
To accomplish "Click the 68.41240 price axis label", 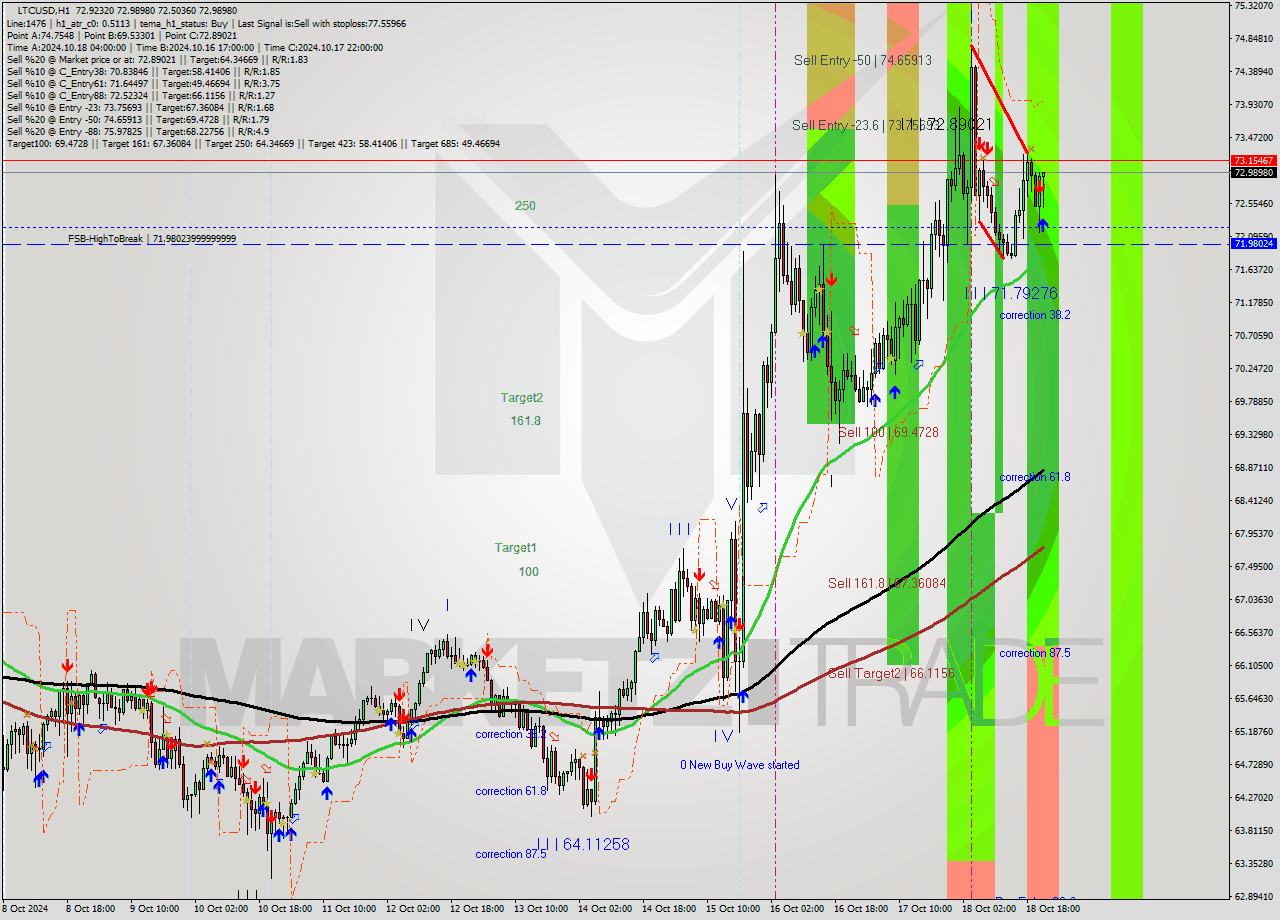I will 1253,500.
